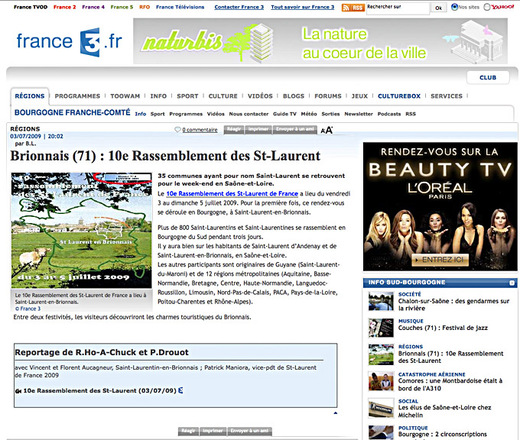Click the text size AA icon

click(327, 130)
